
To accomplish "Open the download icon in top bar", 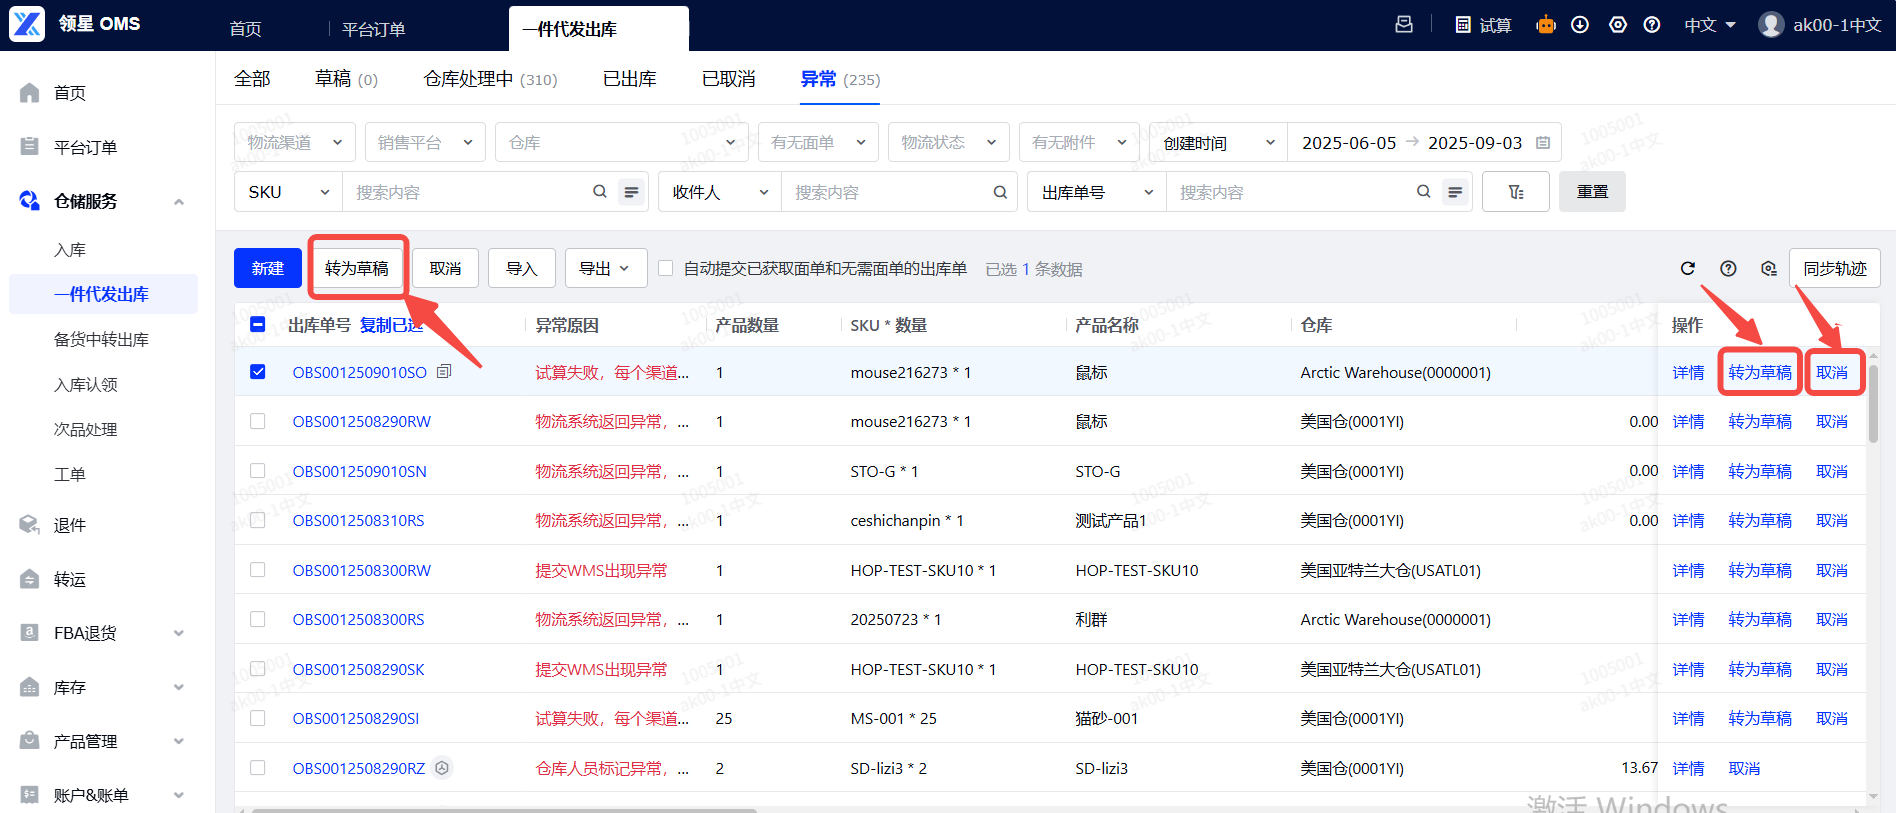I will point(1580,25).
